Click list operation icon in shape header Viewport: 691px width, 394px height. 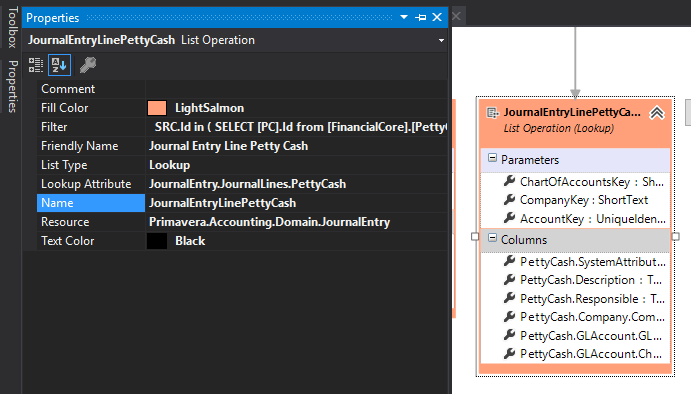click(x=492, y=113)
